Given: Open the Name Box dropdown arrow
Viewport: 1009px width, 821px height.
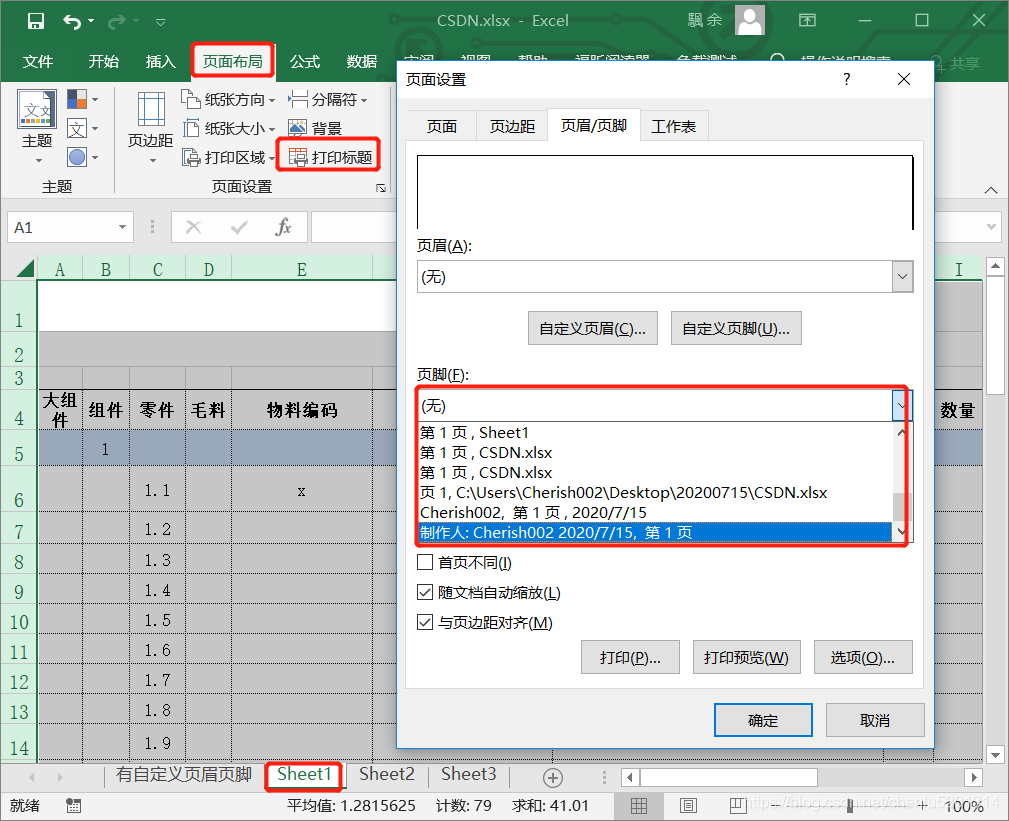Looking at the screenshot, I should pos(122,227).
